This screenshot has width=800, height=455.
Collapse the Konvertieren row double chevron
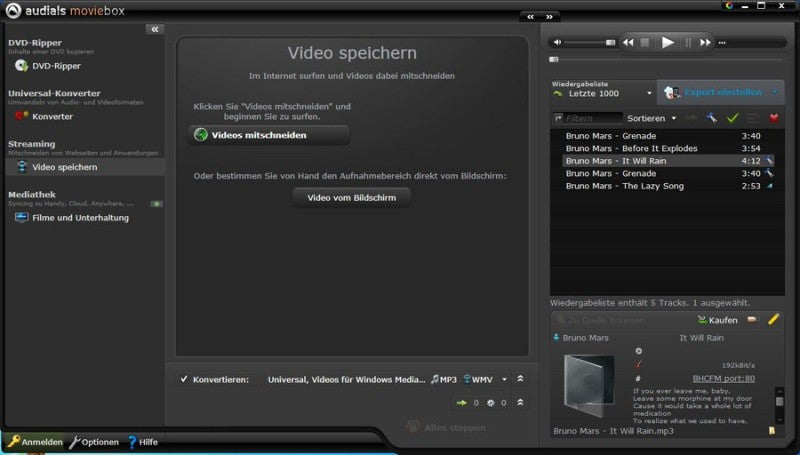pyautogui.click(x=520, y=378)
